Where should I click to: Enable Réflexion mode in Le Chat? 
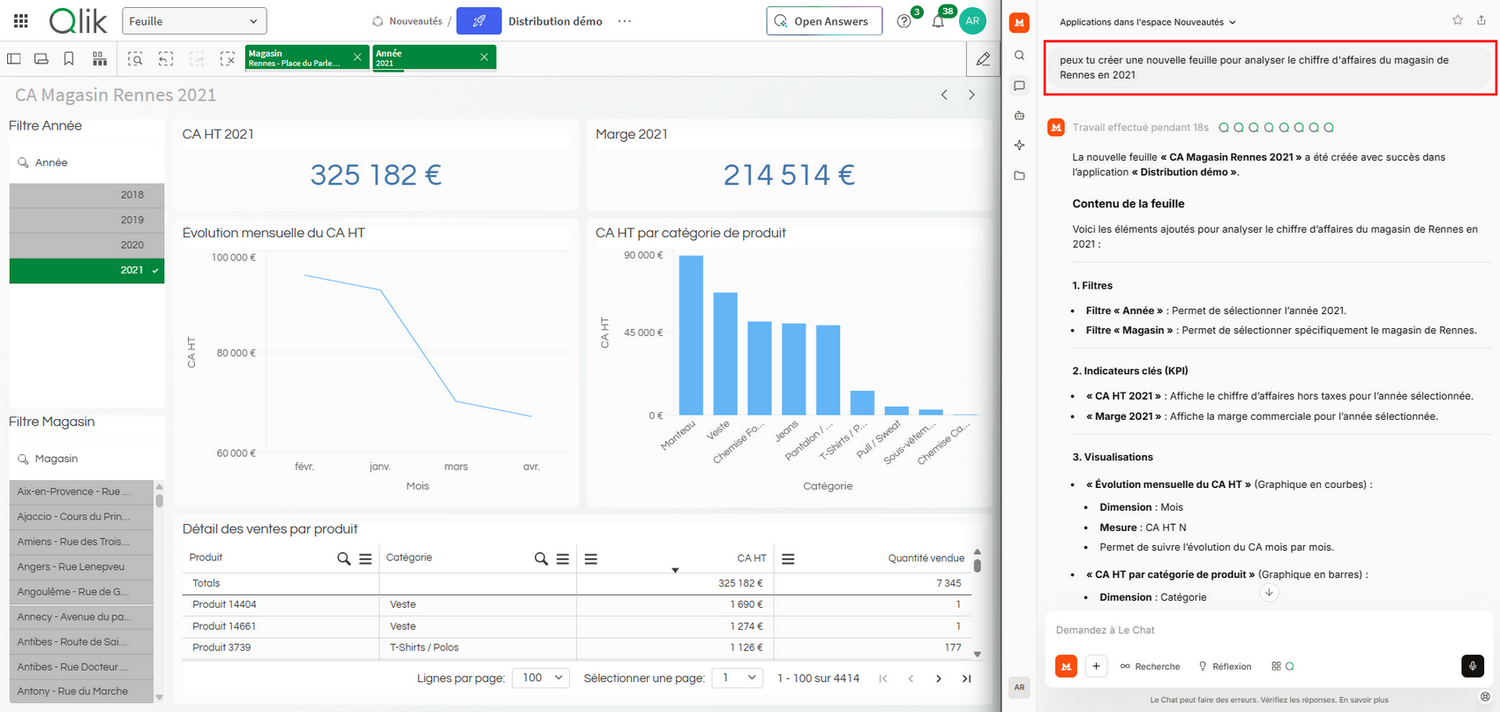pyautogui.click(x=1224, y=665)
